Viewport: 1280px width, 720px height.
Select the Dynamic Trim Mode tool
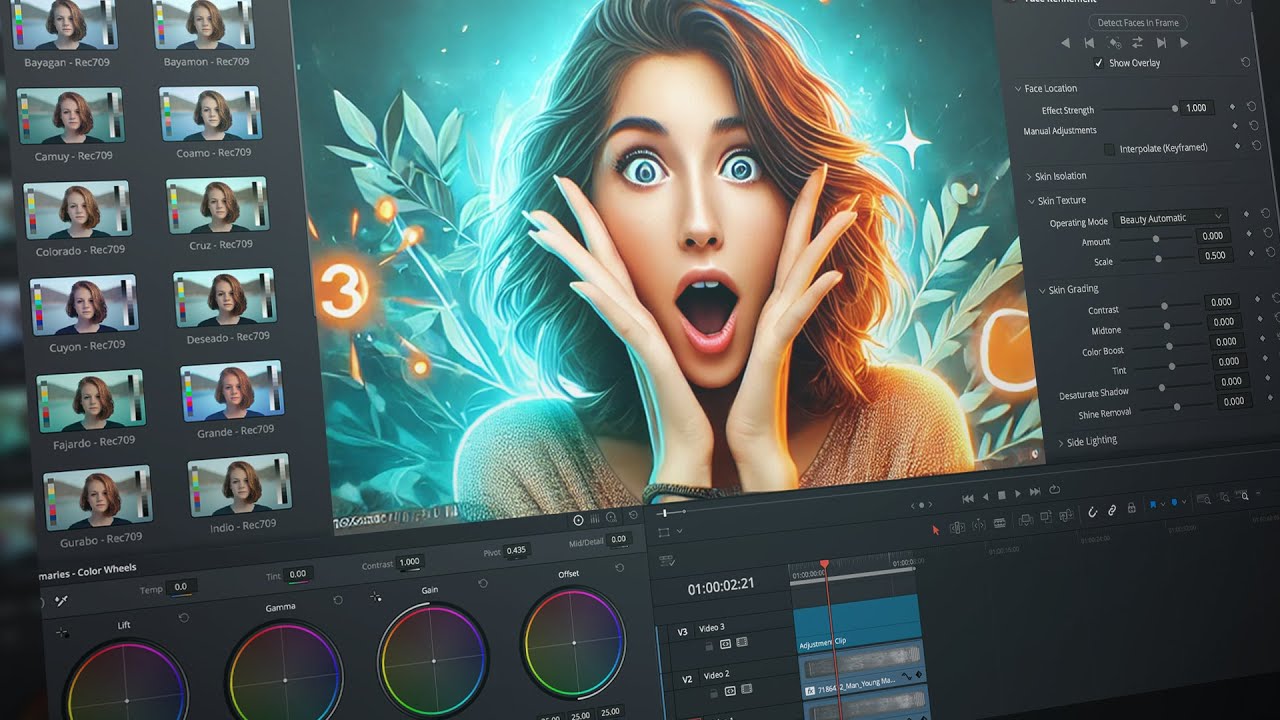(x=979, y=524)
